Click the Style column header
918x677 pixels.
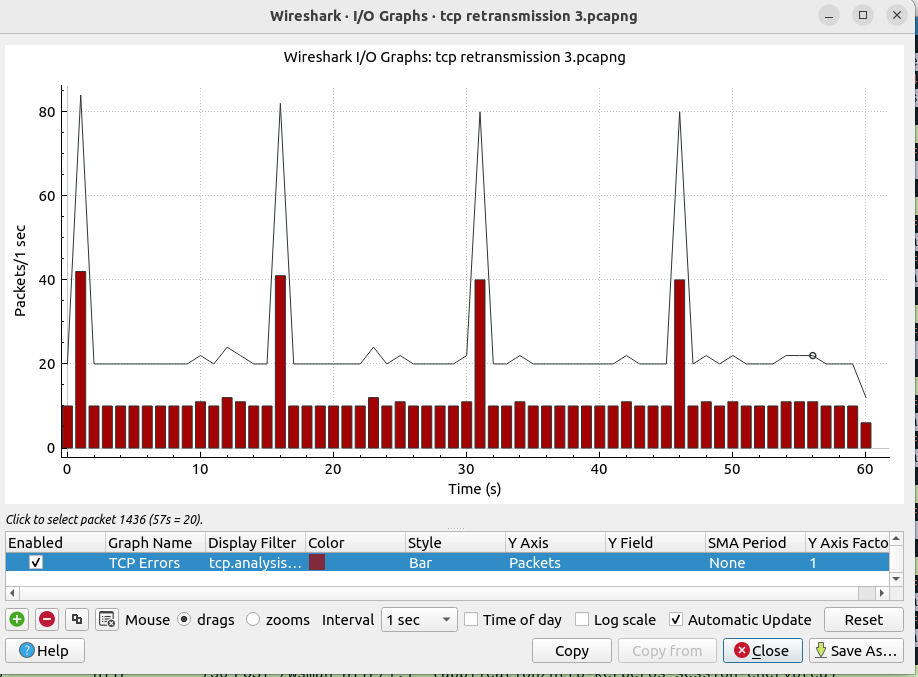tap(455, 542)
